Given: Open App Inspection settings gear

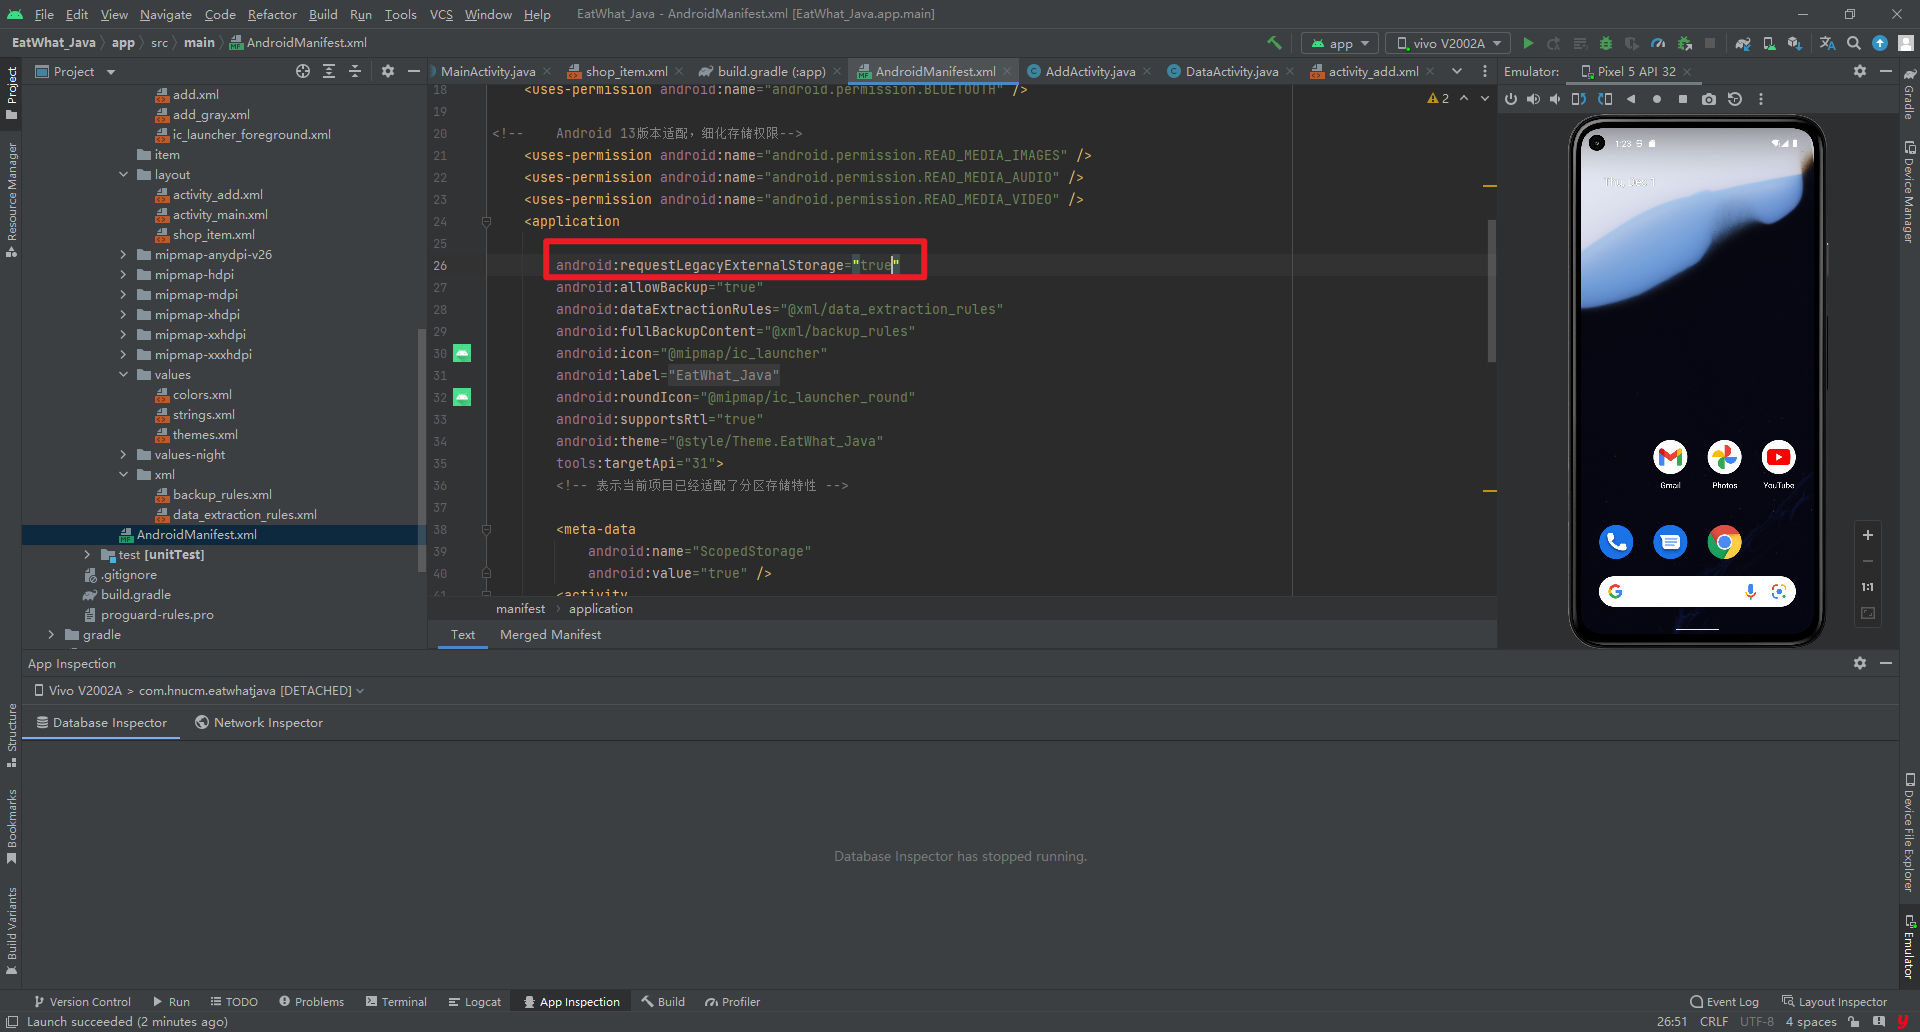Looking at the screenshot, I should pyautogui.click(x=1860, y=663).
